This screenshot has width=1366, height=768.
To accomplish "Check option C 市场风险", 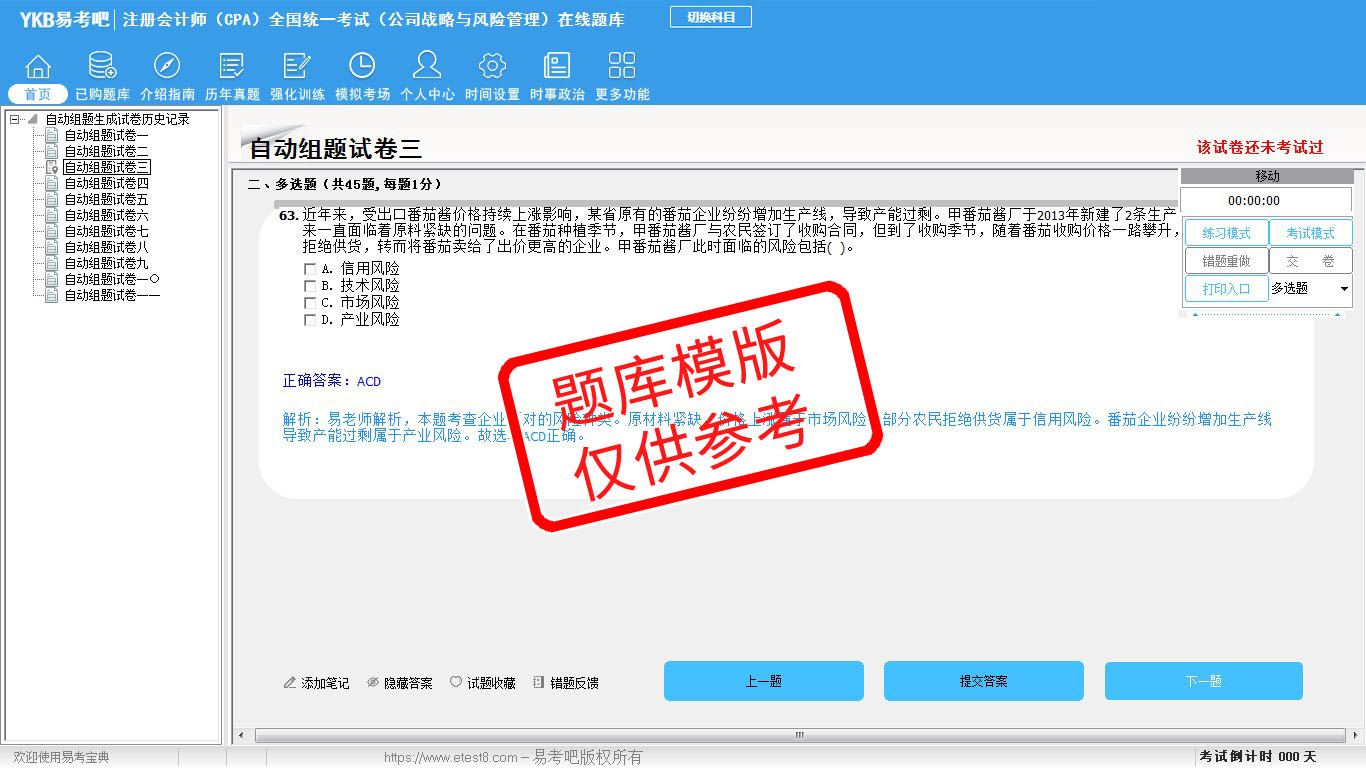I will [x=310, y=303].
